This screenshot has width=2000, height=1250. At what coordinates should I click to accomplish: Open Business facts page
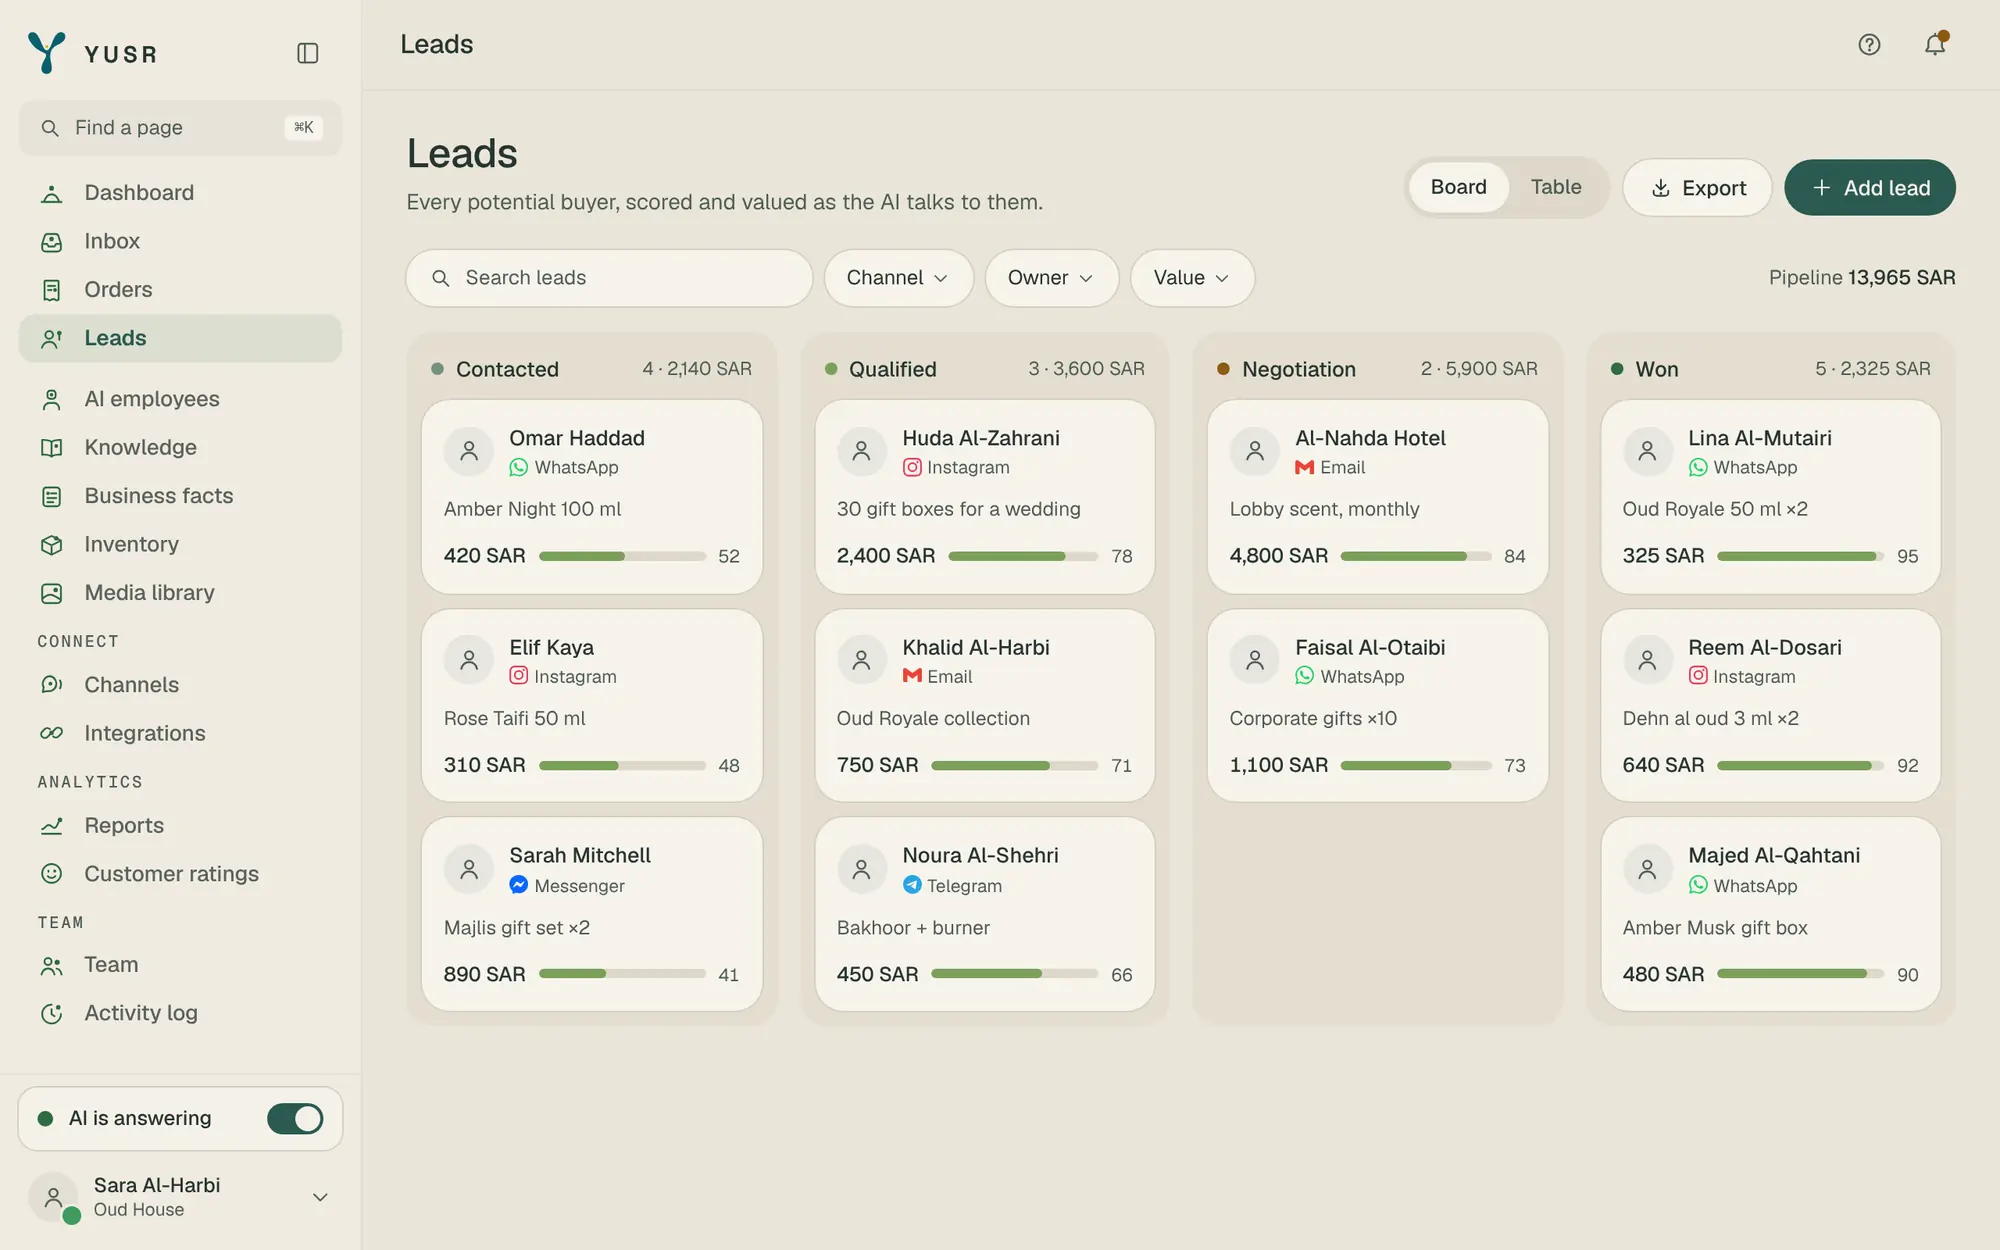[180, 496]
